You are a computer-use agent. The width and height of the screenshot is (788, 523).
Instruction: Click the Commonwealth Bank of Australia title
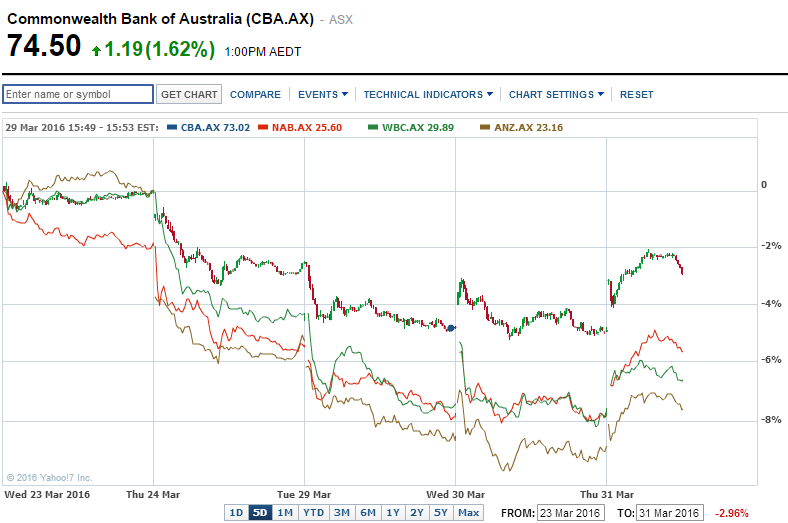point(160,19)
